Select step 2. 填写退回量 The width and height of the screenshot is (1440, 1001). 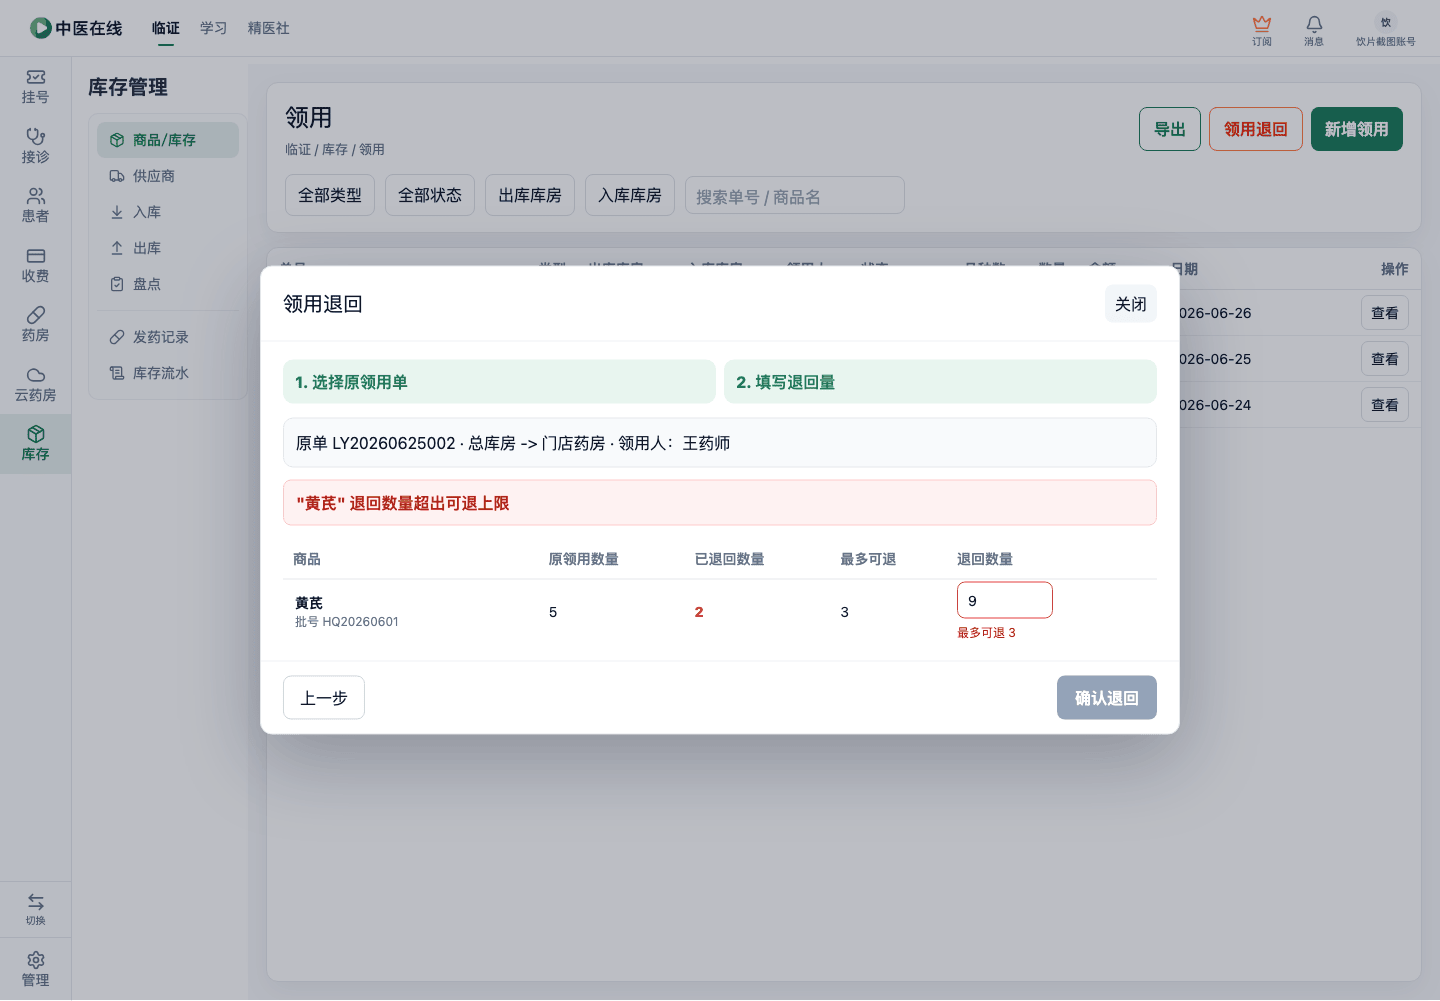940,382
